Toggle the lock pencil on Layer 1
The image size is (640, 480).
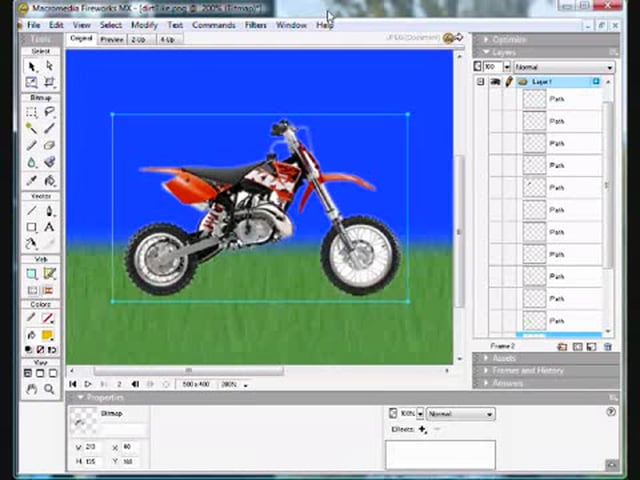pyautogui.click(x=509, y=81)
